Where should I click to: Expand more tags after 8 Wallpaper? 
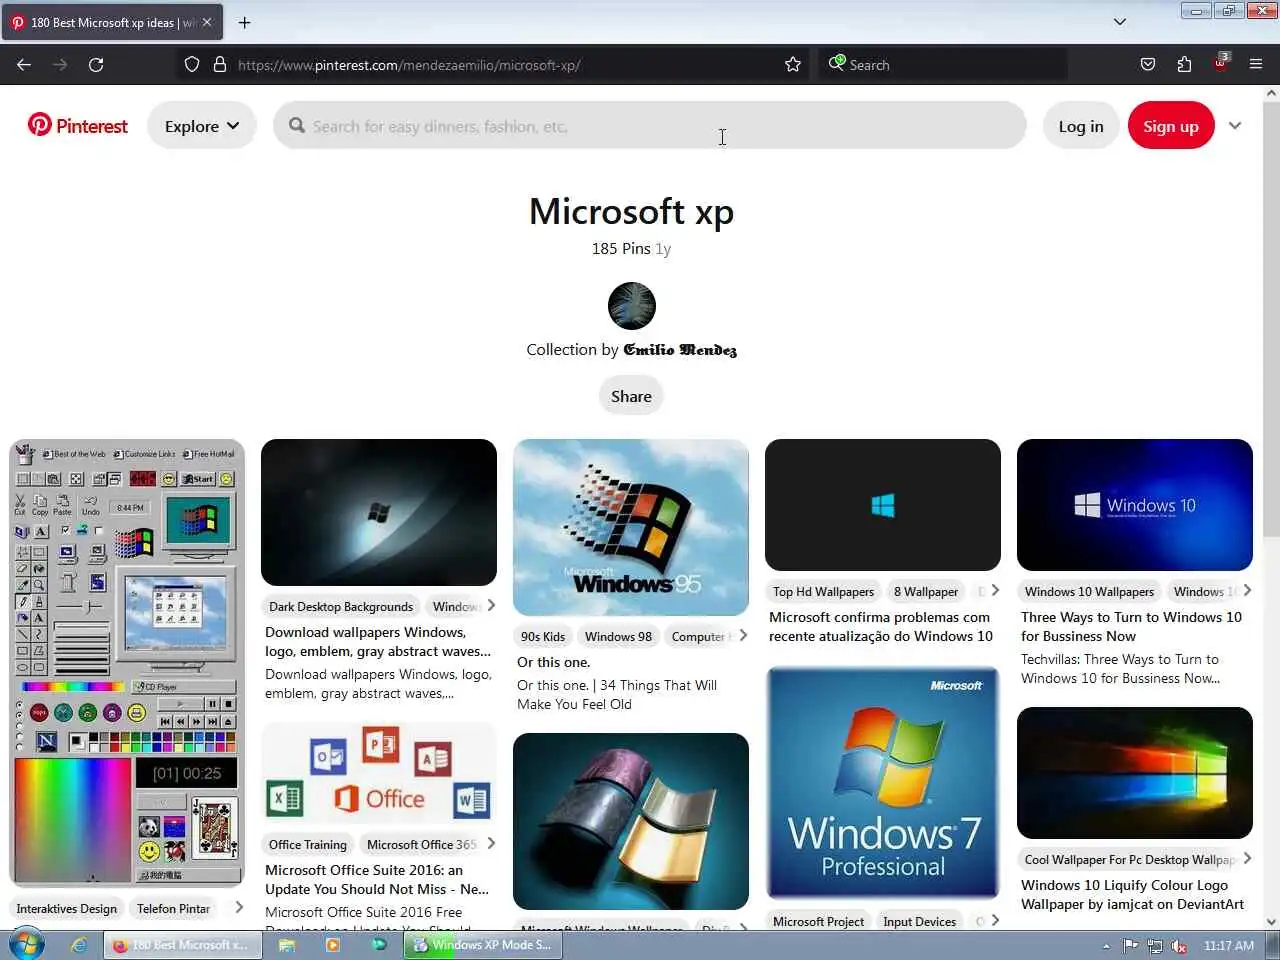point(995,590)
